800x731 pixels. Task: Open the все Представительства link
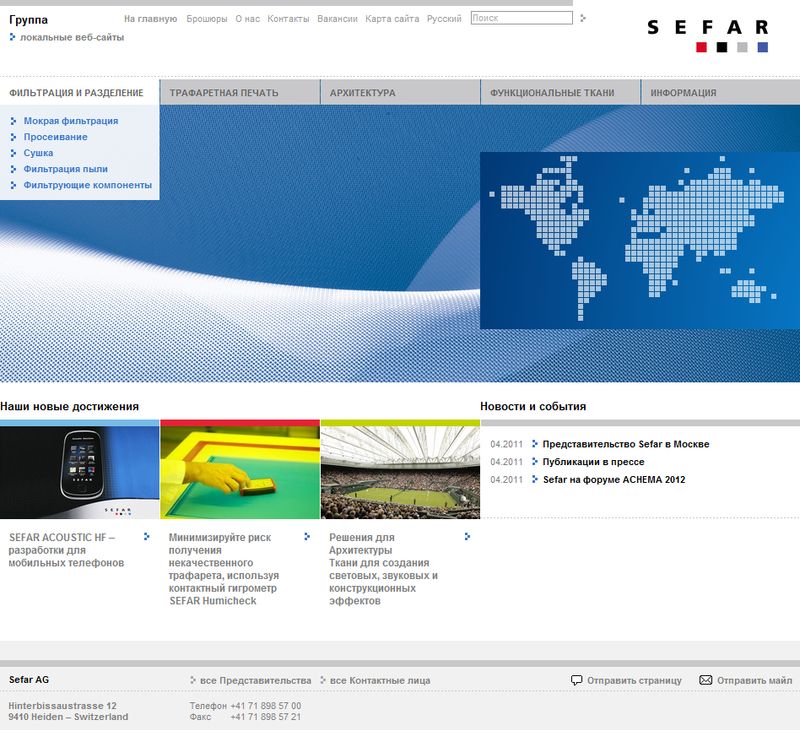(256, 680)
